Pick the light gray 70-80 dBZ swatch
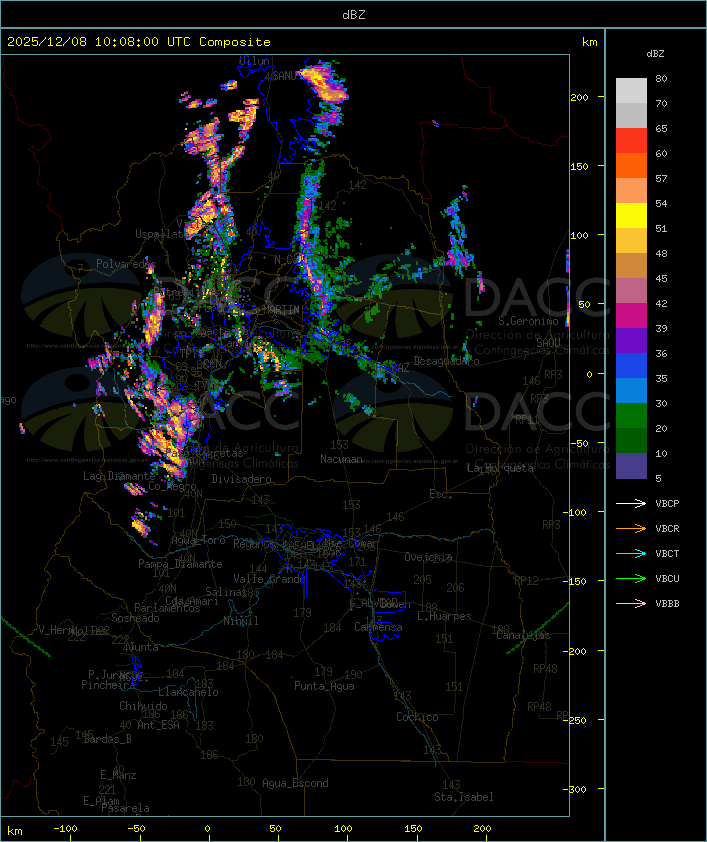The width and height of the screenshot is (707, 842). (631, 90)
